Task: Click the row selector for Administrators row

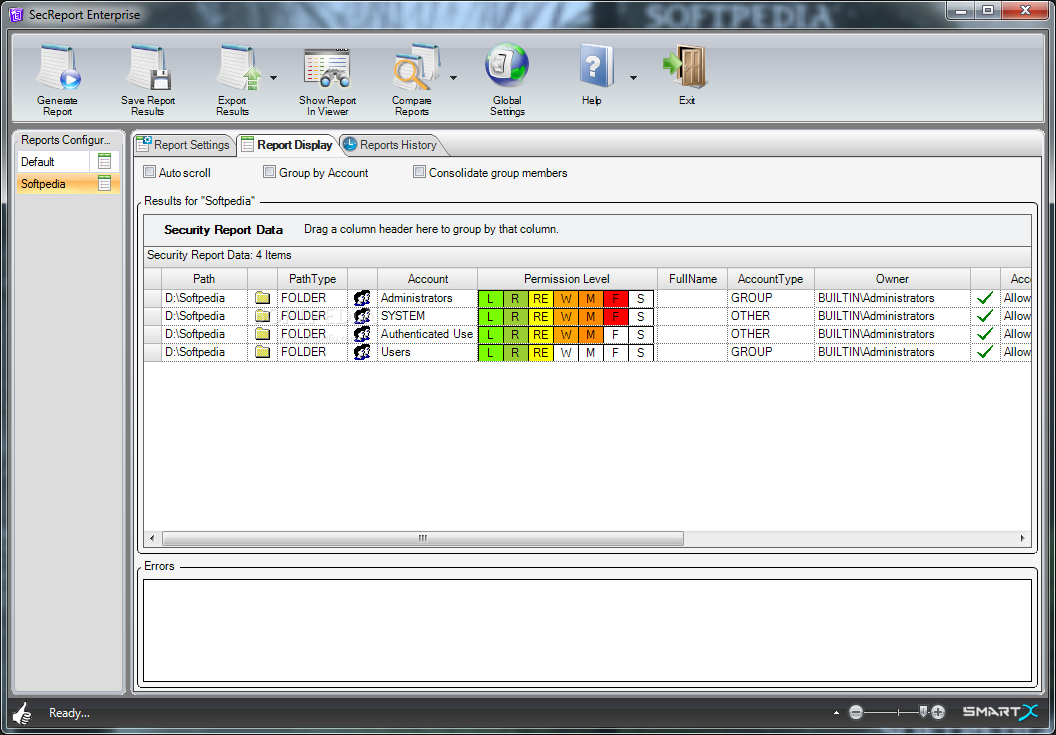Action: pyautogui.click(x=153, y=298)
